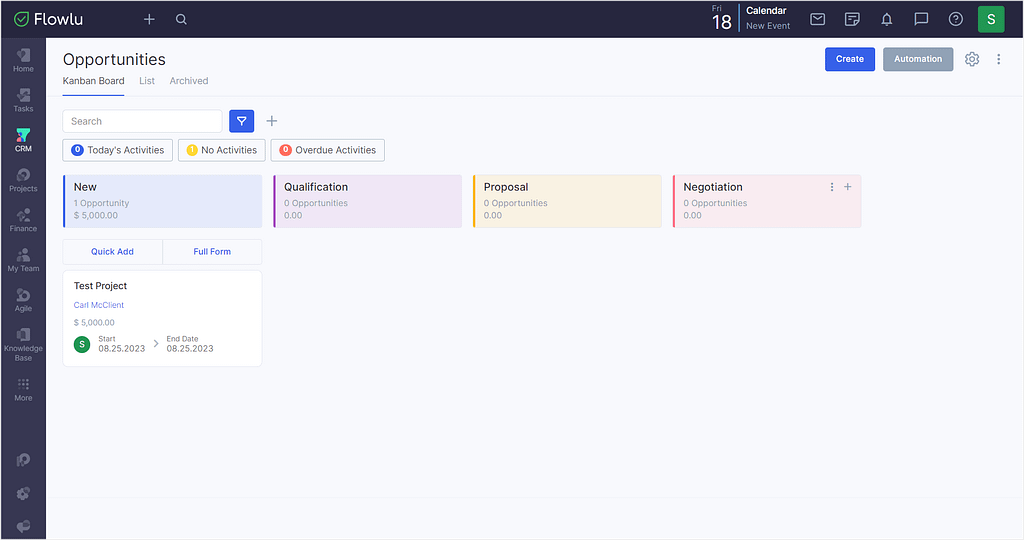This screenshot has height=540, width=1024.
Task: Open Negotiation column three-dot menu
Action: pyautogui.click(x=831, y=187)
